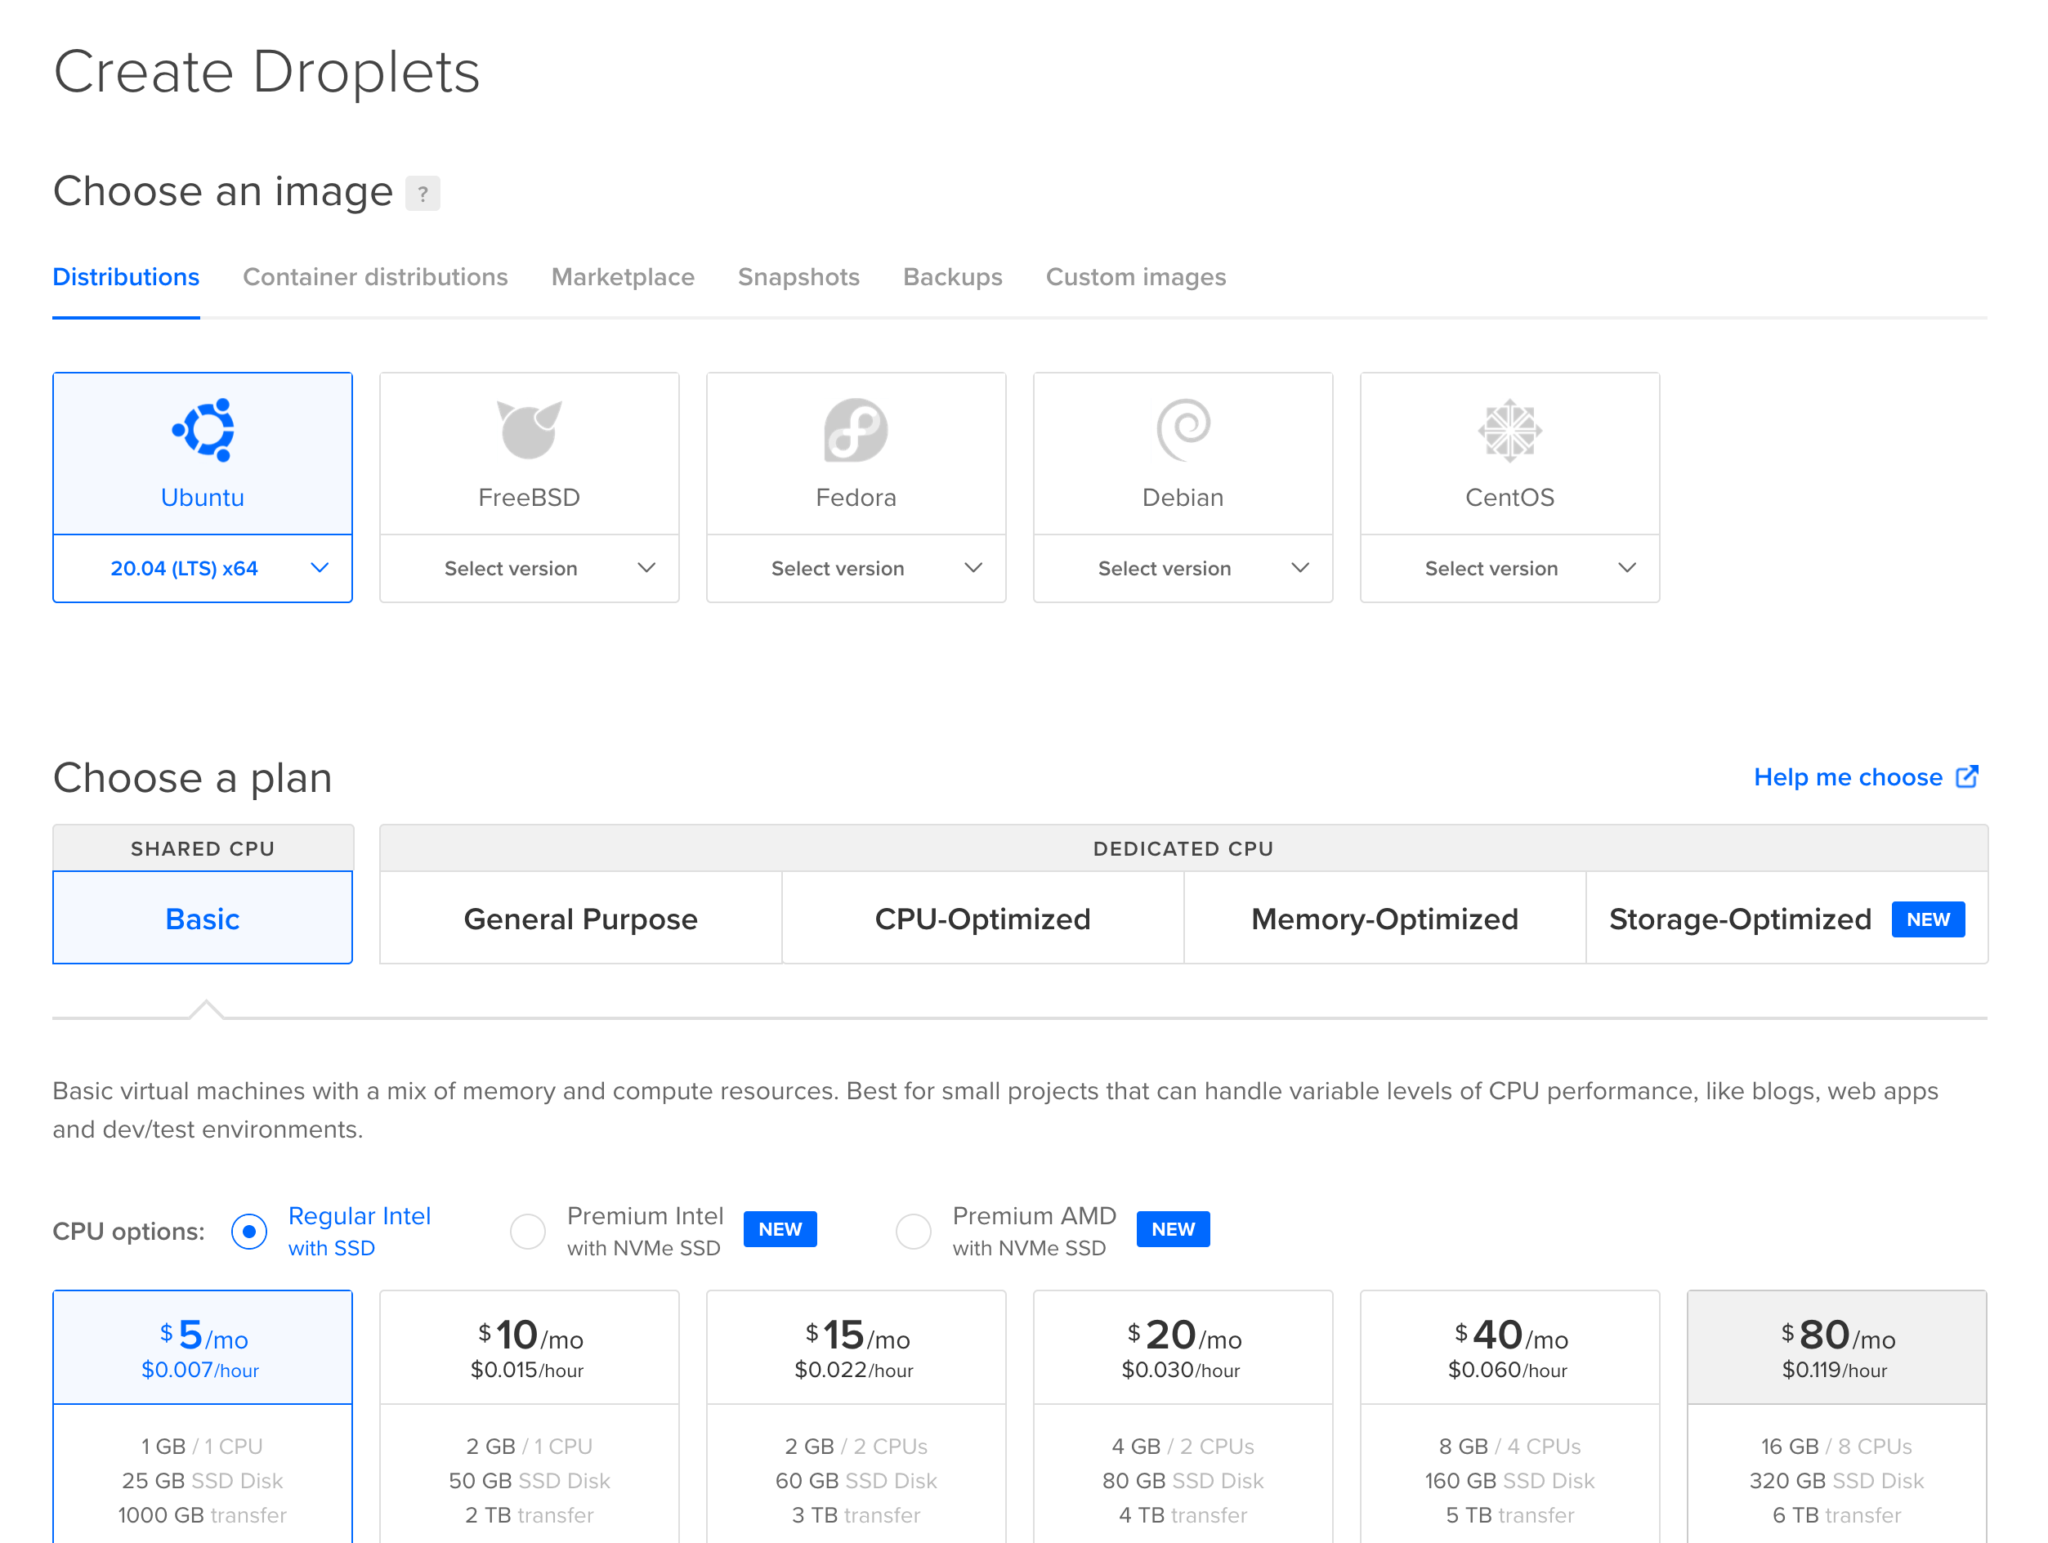Click the question mark next to Choose an image

pos(423,193)
